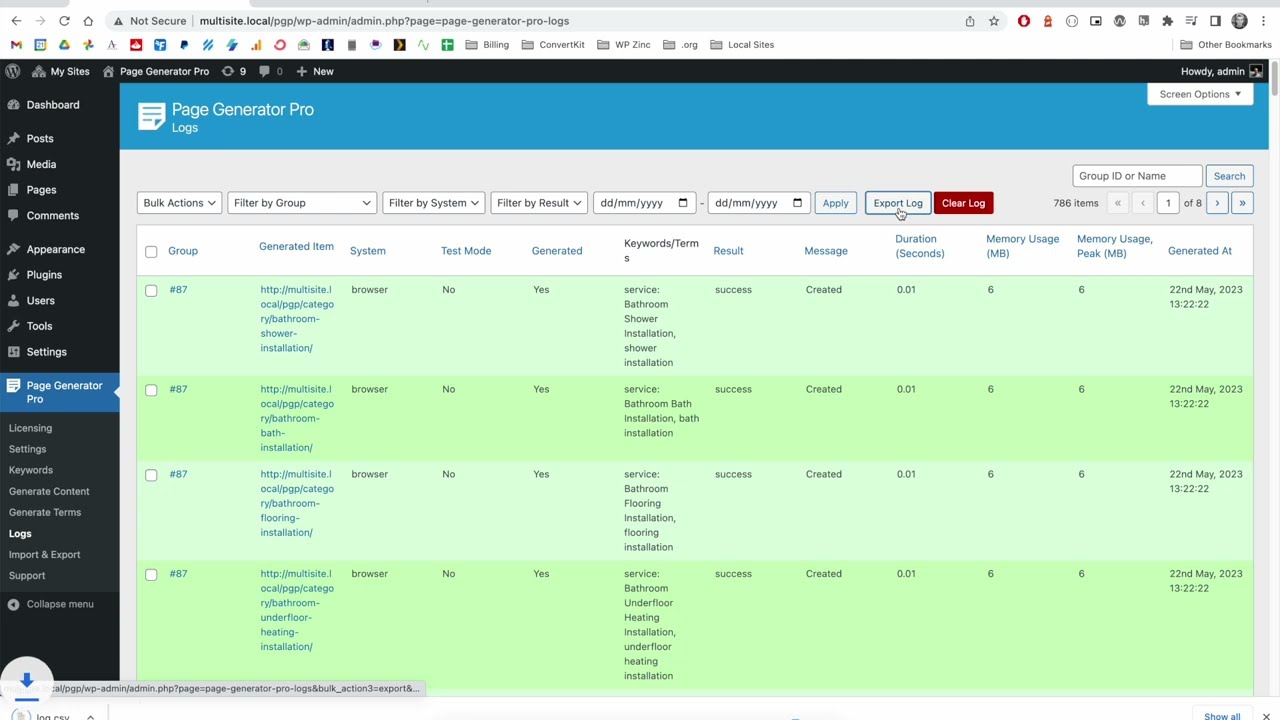Open the Bulk Actions dropdown
This screenshot has width=1280, height=720.
pos(179,203)
